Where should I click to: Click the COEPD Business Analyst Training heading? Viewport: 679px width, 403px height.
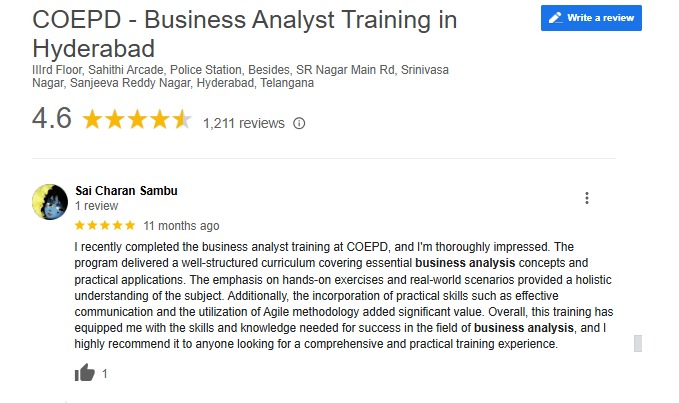tap(244, 33)
